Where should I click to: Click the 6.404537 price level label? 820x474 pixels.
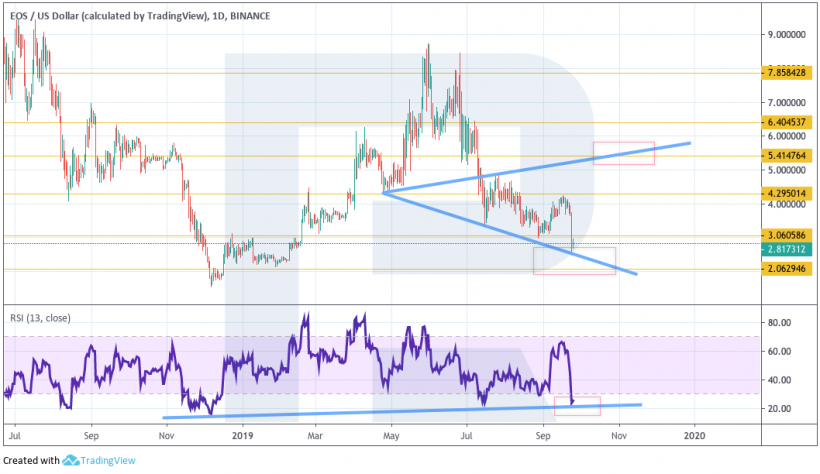(784, 123)
